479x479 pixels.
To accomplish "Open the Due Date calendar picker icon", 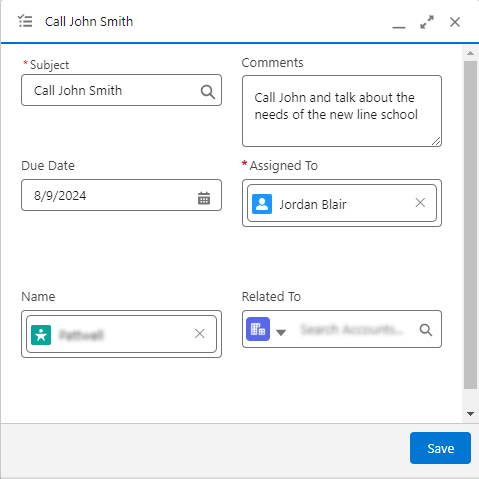I will (x=204, y=198).
